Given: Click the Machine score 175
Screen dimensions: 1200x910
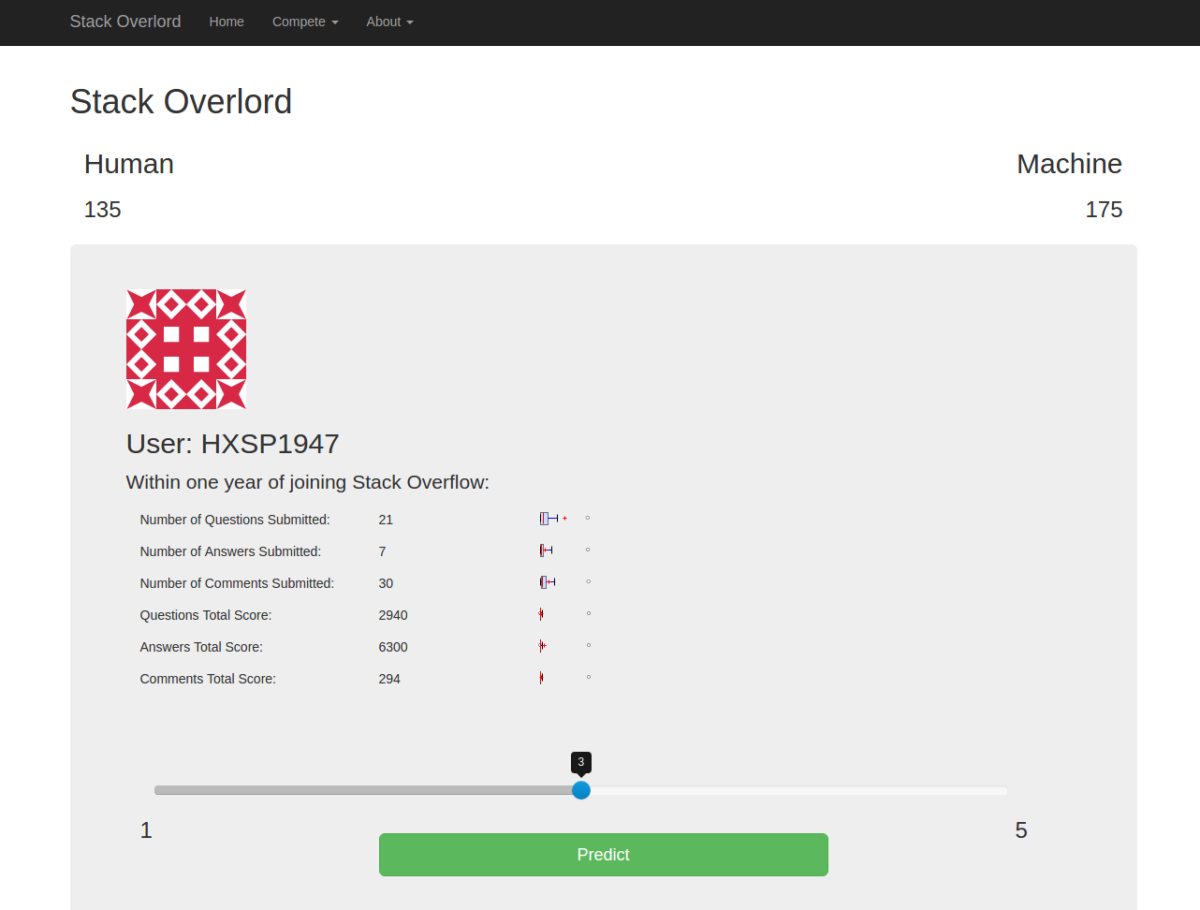Looking at the screenshot, I should (1104, 210).
